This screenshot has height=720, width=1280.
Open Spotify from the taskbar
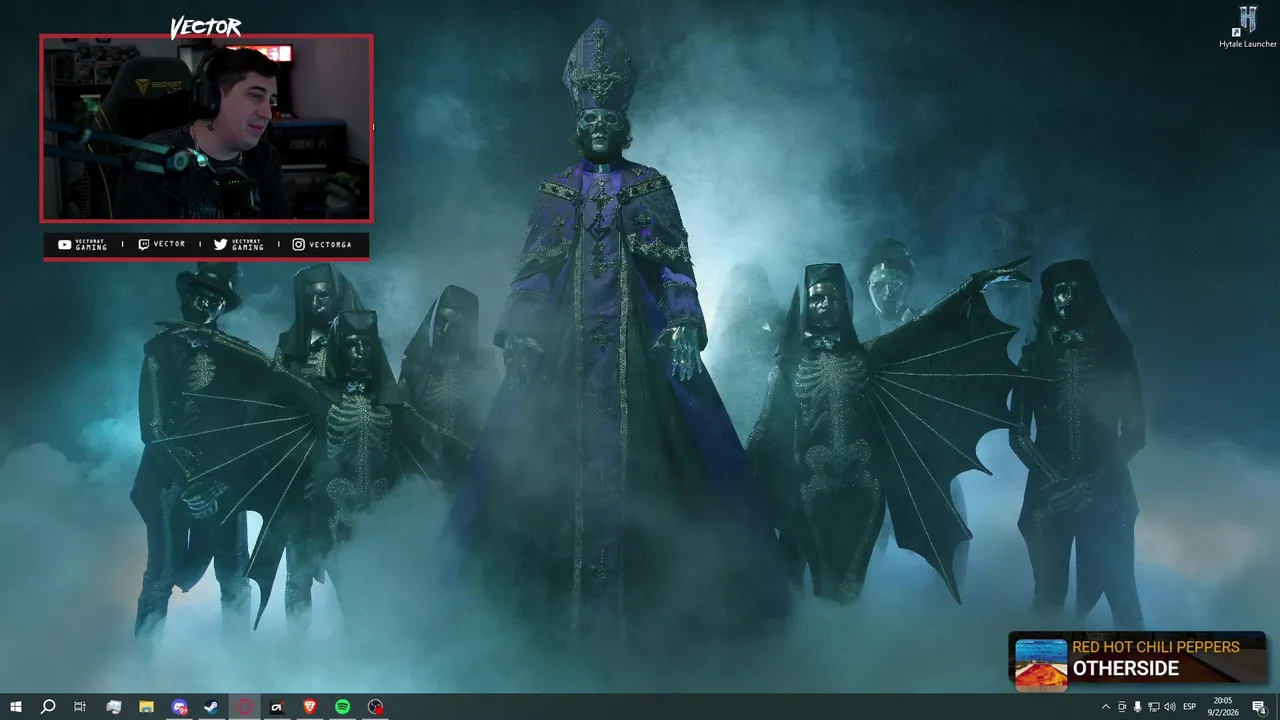pyautogui.click(x=342, y=707)
